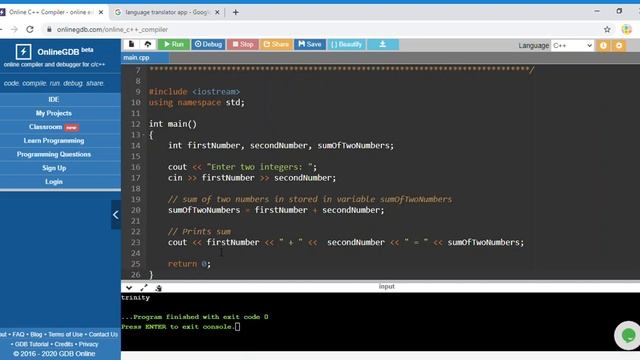Open the Language dropdown showing C++

(x=572, y=45)
